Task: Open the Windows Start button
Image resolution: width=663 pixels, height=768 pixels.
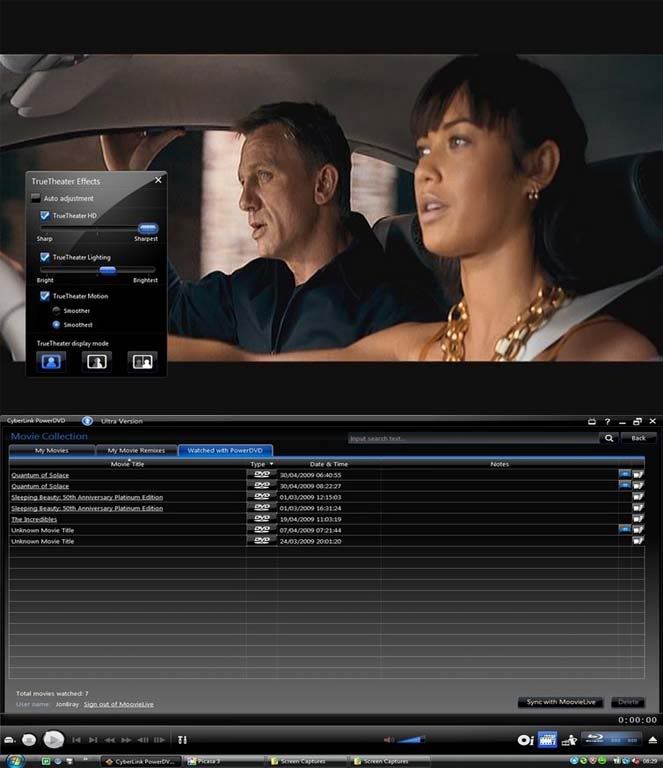Action: (x=14, y=761)
